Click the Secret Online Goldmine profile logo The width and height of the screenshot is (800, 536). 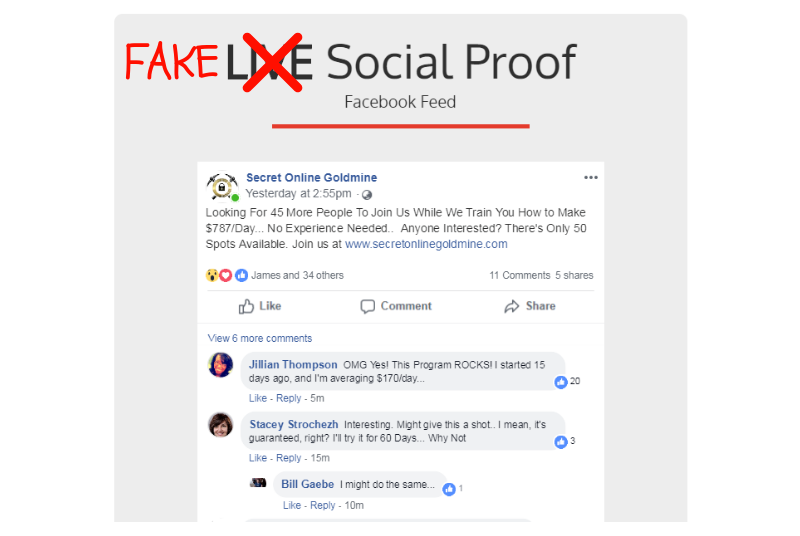coord(222,187)
